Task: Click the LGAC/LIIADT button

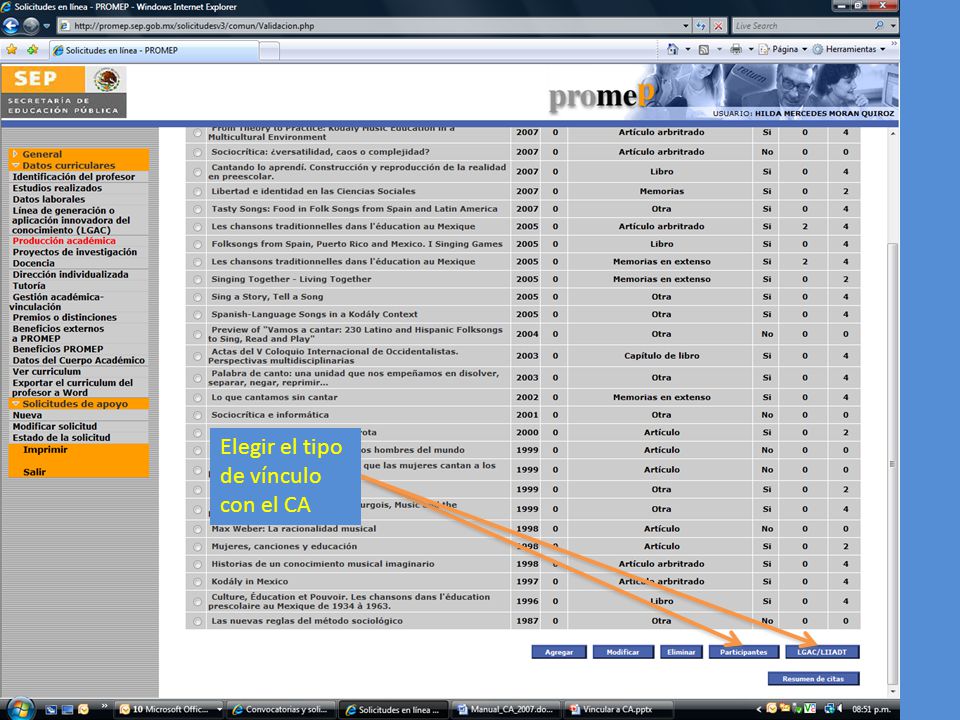Action: 822,652
